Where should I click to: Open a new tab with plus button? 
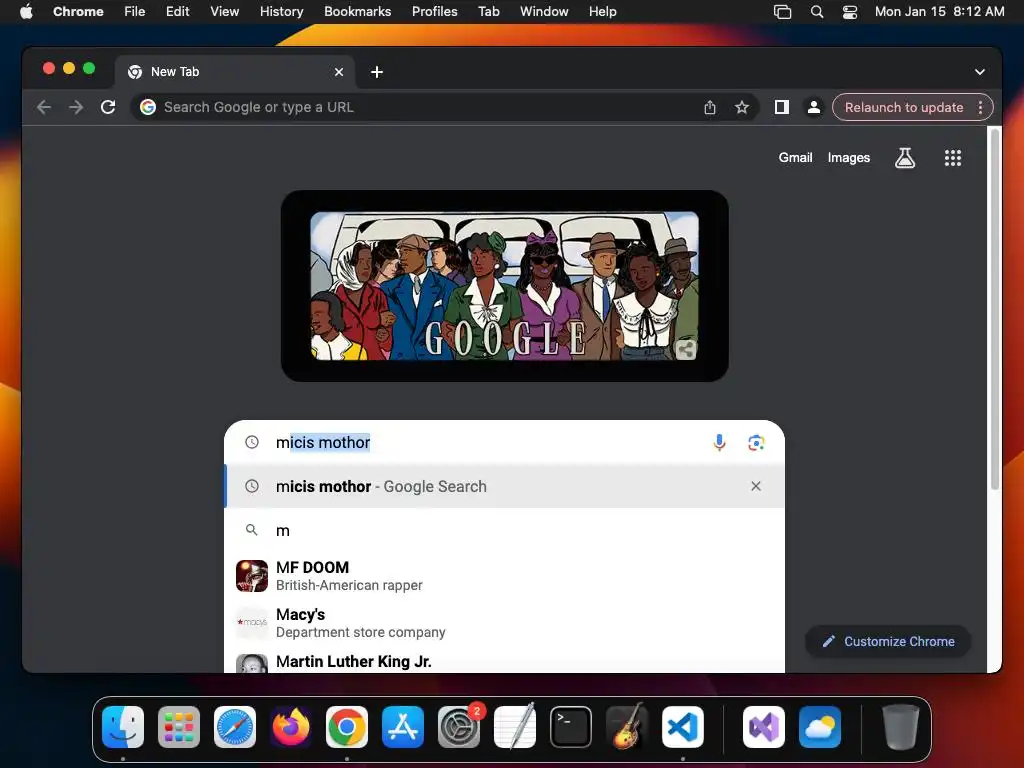click(x=377, y=72)
